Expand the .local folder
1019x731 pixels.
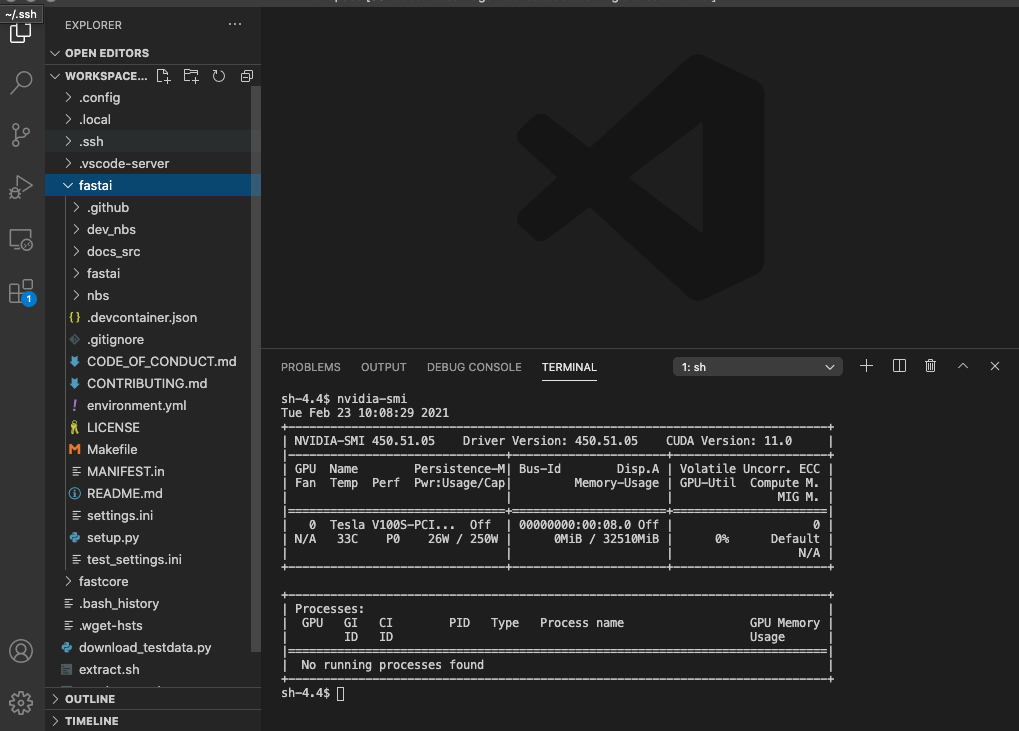(153, 120)
